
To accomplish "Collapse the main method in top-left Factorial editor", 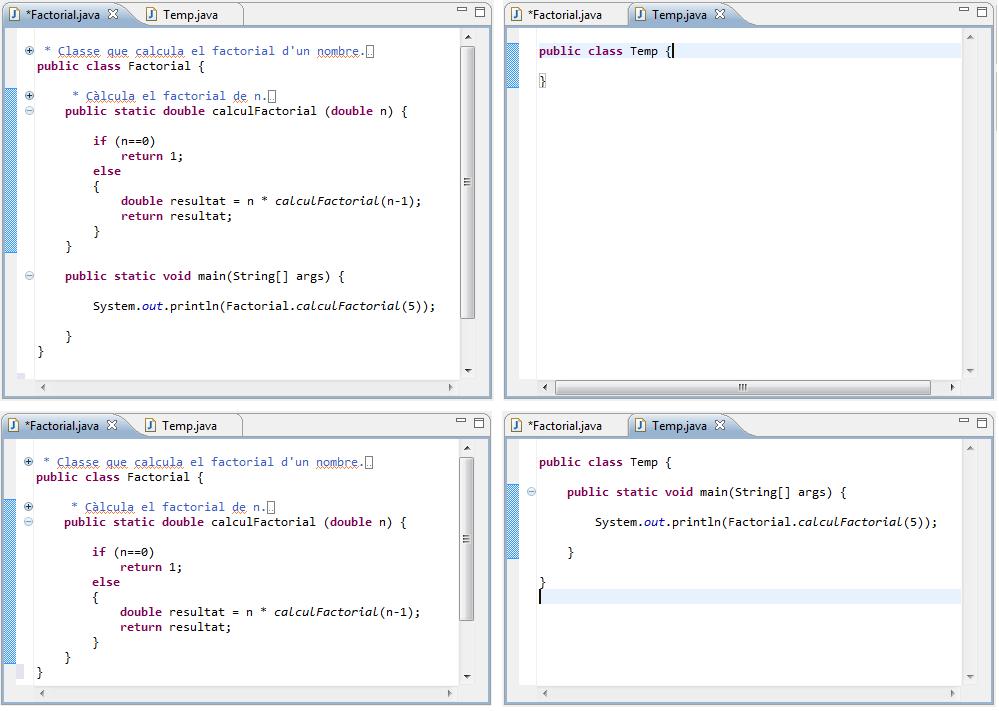I will coord(29,276).
